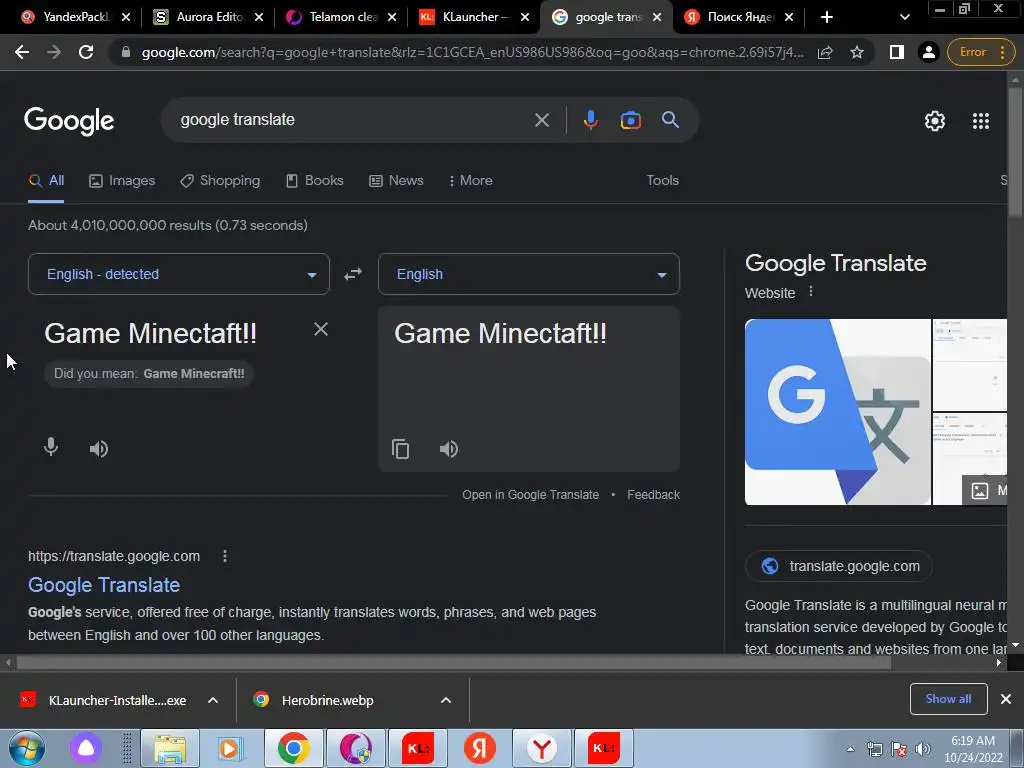Listen to the source text audio
This screenshot has width=1024, height=768.
point(99,449)
